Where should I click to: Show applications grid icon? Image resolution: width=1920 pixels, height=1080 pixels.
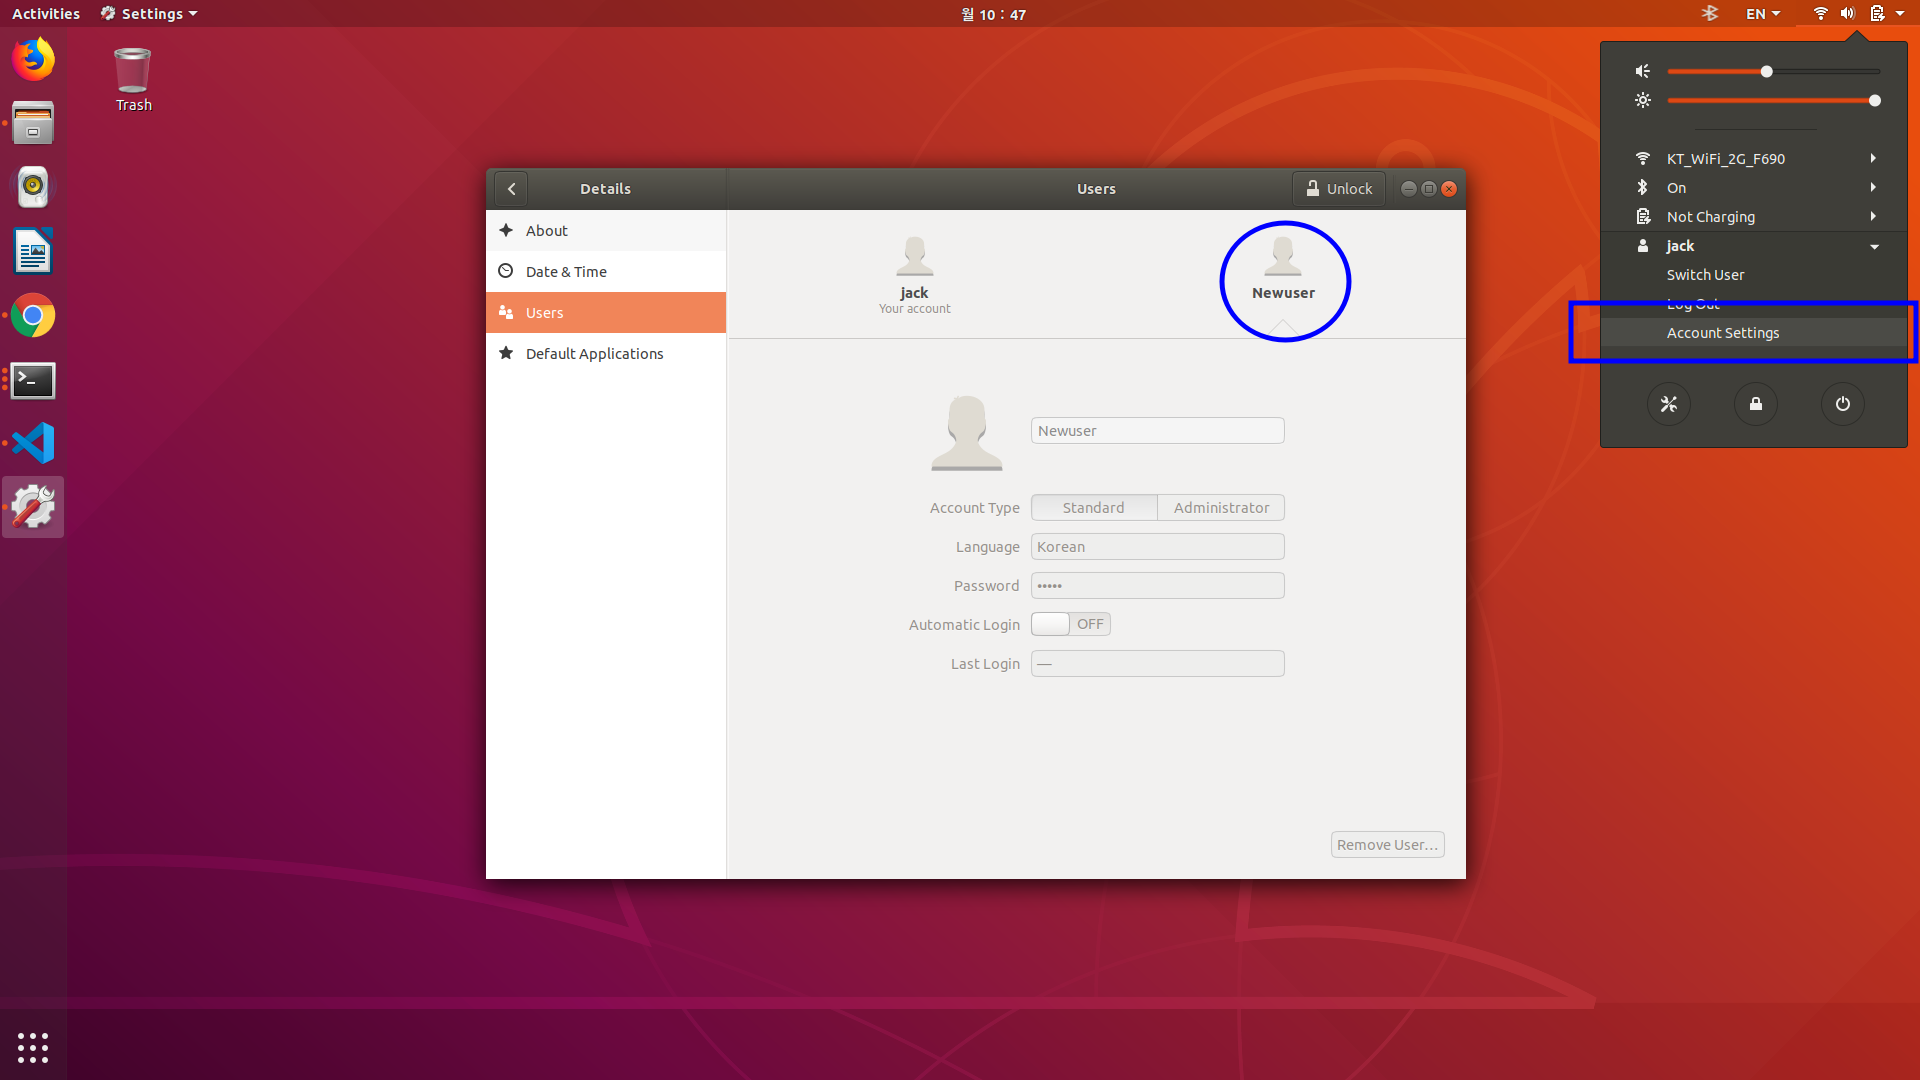click(33, 1047)
